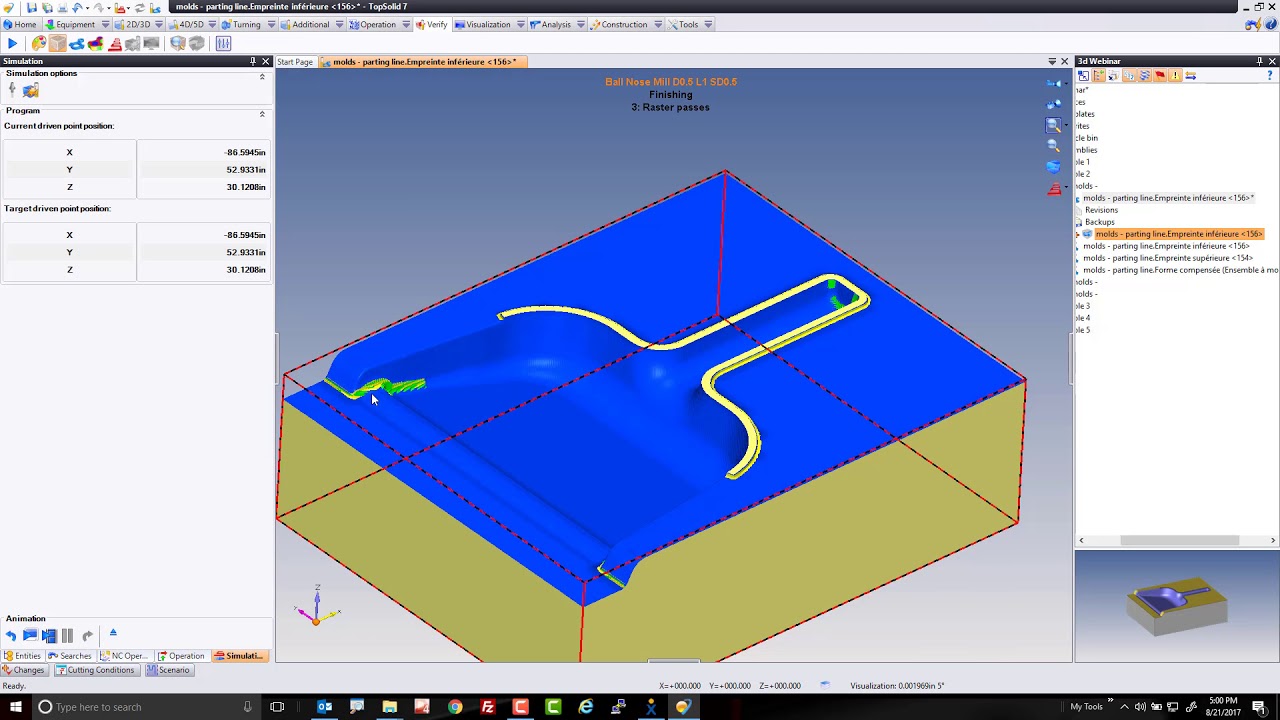
Task: Toggle the second icon in the 3d Webinar toolbar
Action: tap(1099, 76)
